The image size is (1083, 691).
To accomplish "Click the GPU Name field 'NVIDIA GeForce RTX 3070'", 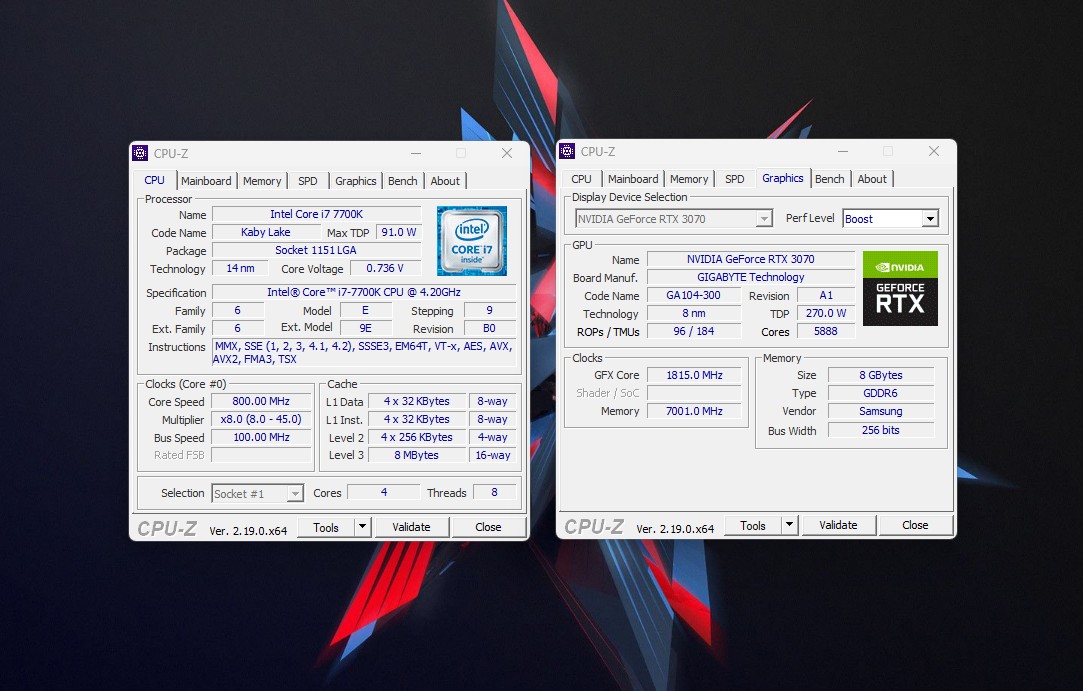I will pos(751,259).
